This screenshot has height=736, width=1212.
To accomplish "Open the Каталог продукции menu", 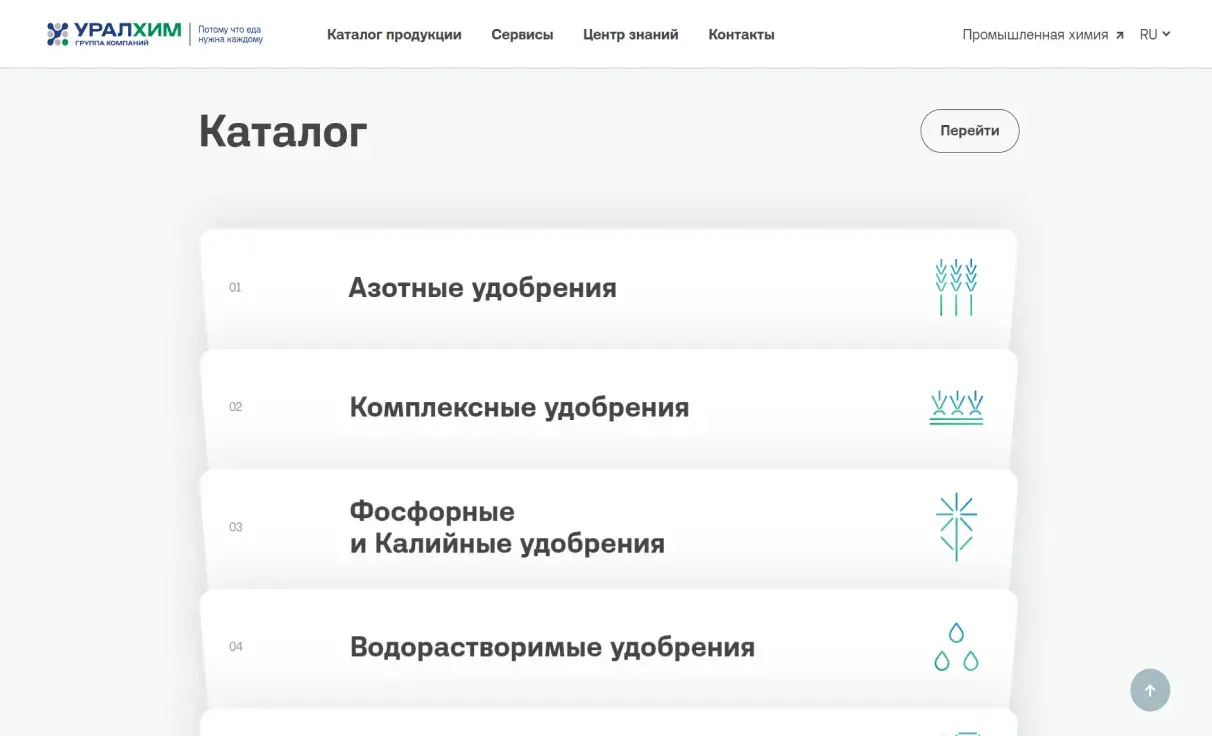I will point(394,34).
